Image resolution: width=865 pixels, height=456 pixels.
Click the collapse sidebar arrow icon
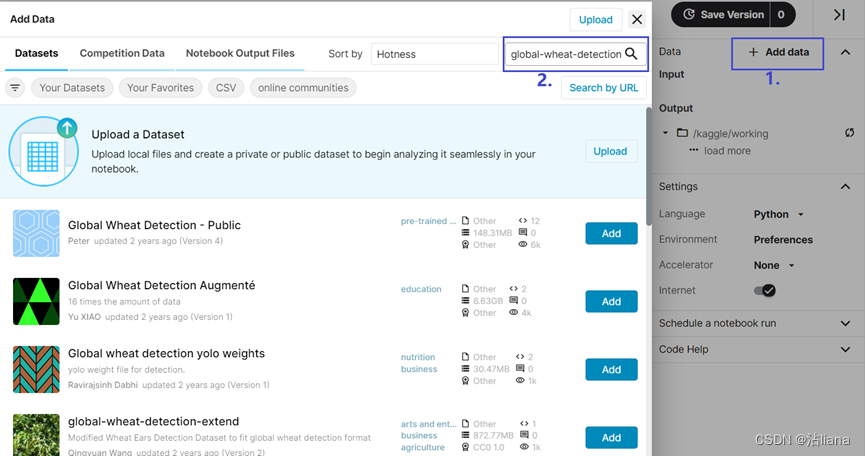(x=839, y=15)
